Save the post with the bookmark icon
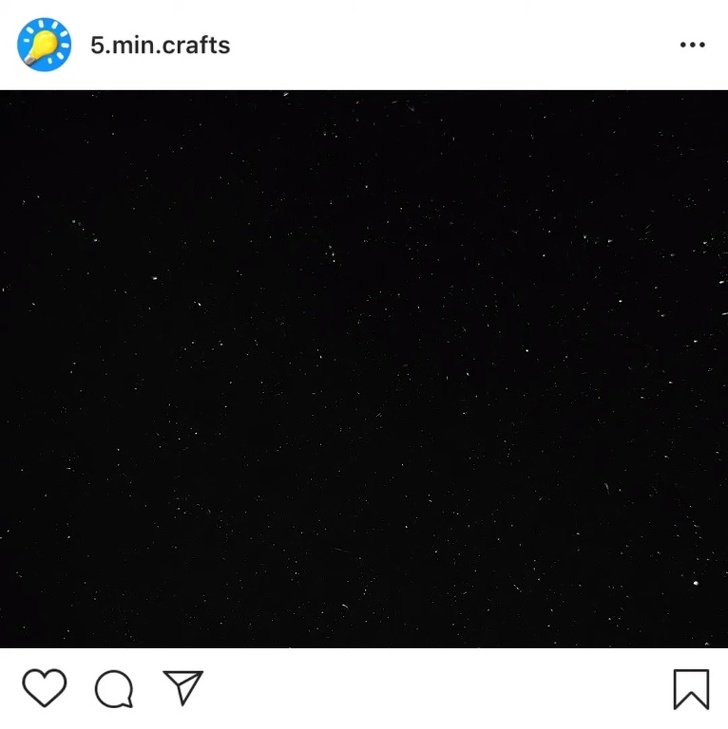The height and width of the screenshot is (729, 728). coord(691,689)
